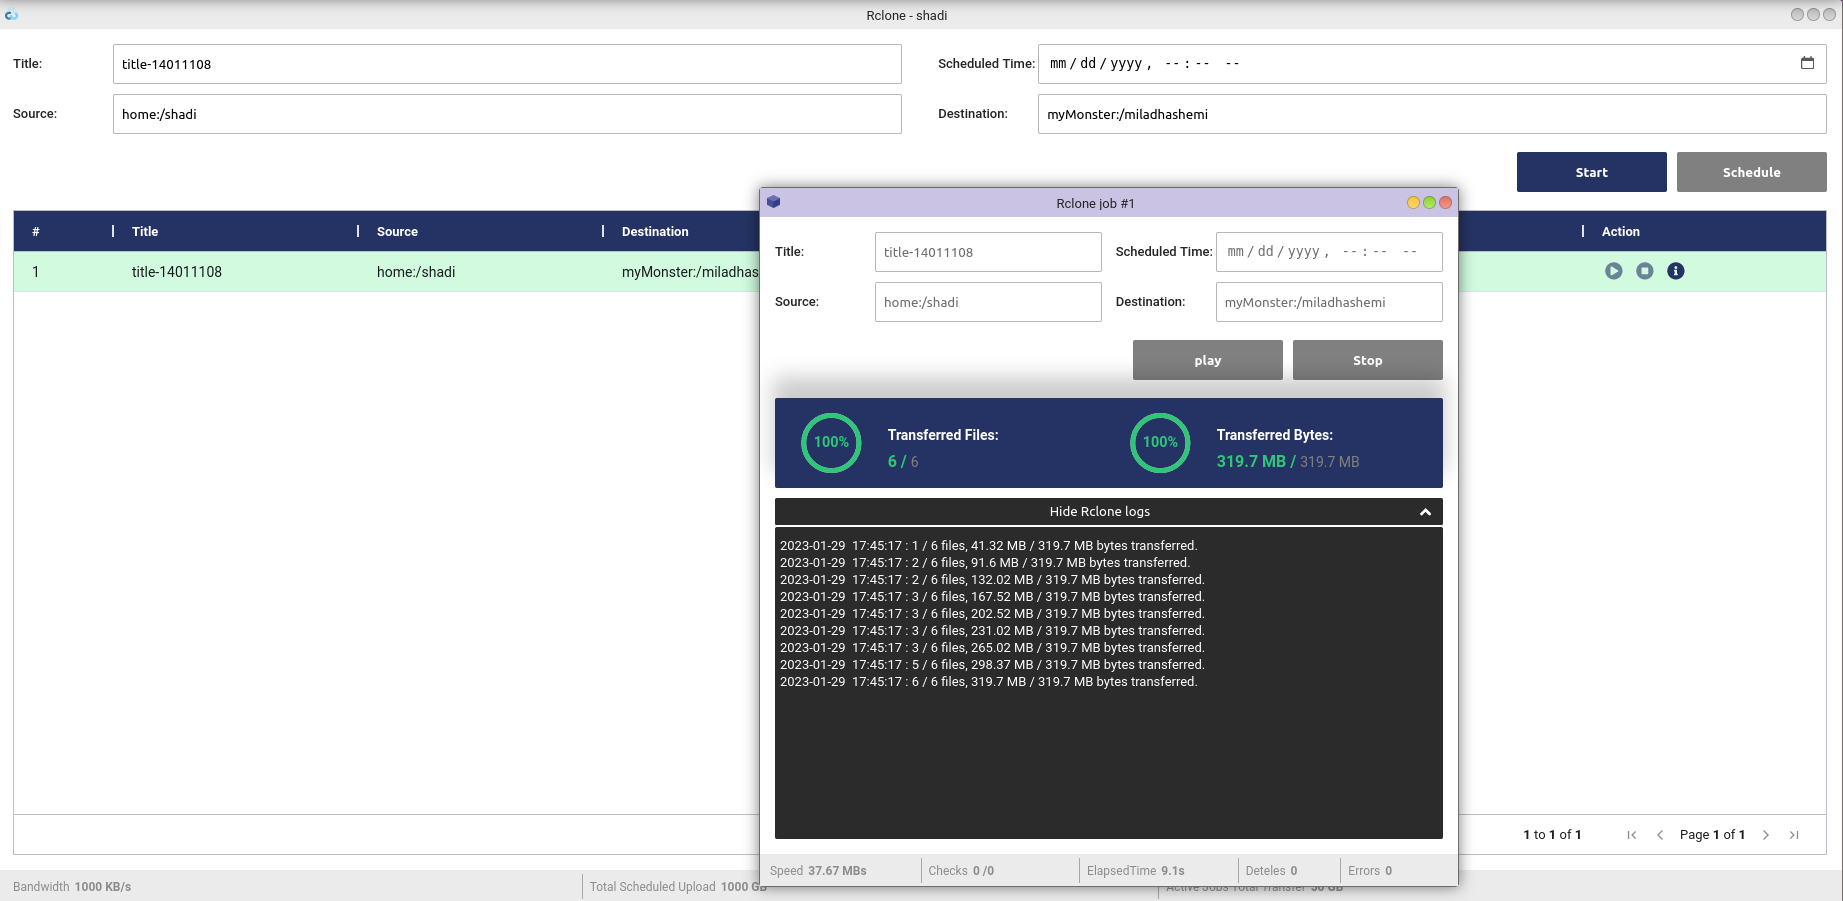Jump to the first page of jobs

1631,835
